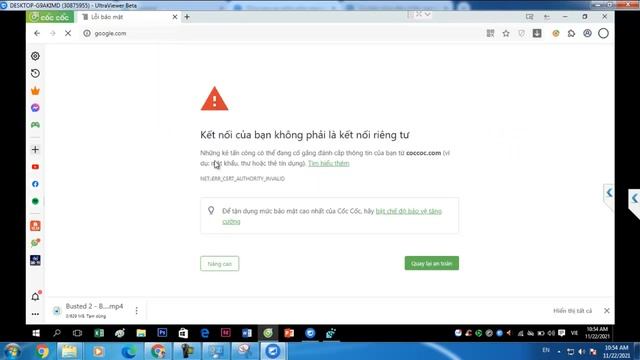640x360 pixels.
Task: Open Chrome on the local taskbar
Action: coord(42,351)
